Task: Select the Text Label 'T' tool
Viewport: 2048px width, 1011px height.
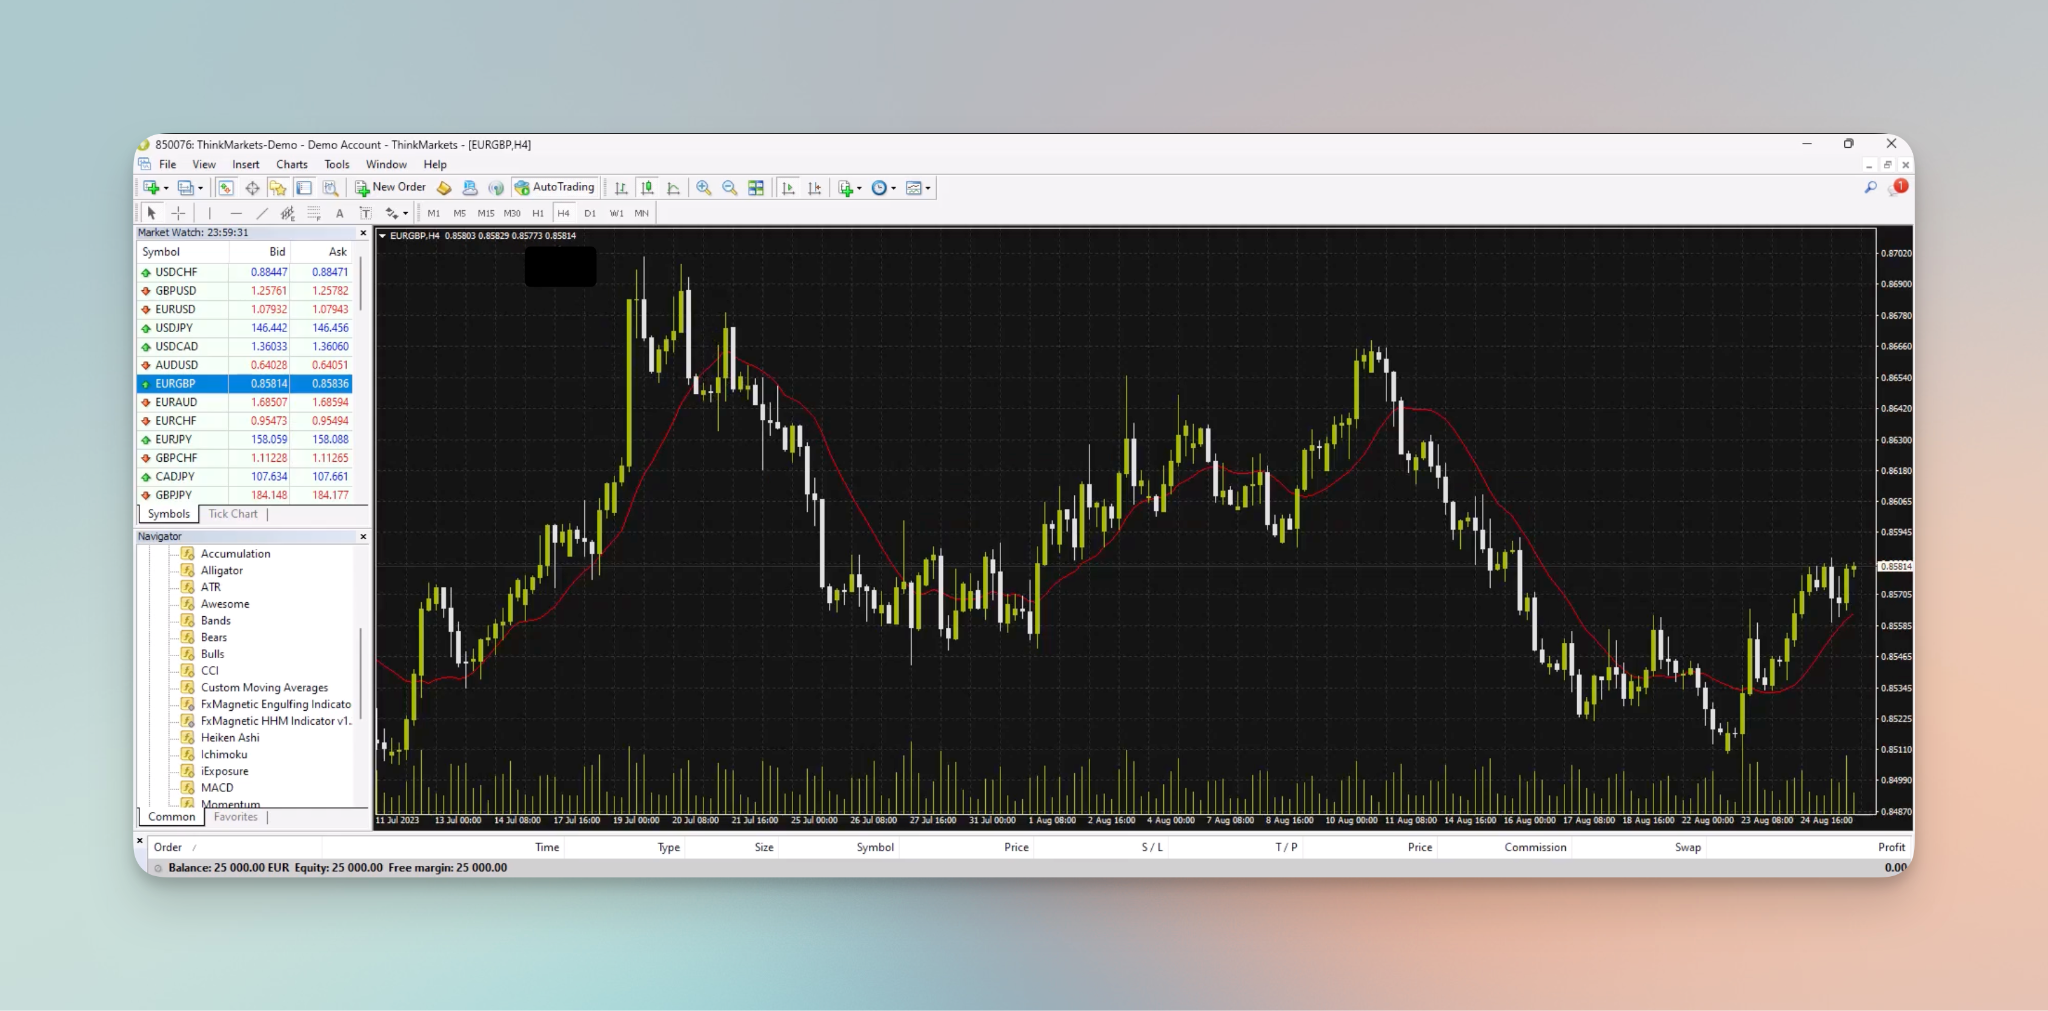Action: 366,213
